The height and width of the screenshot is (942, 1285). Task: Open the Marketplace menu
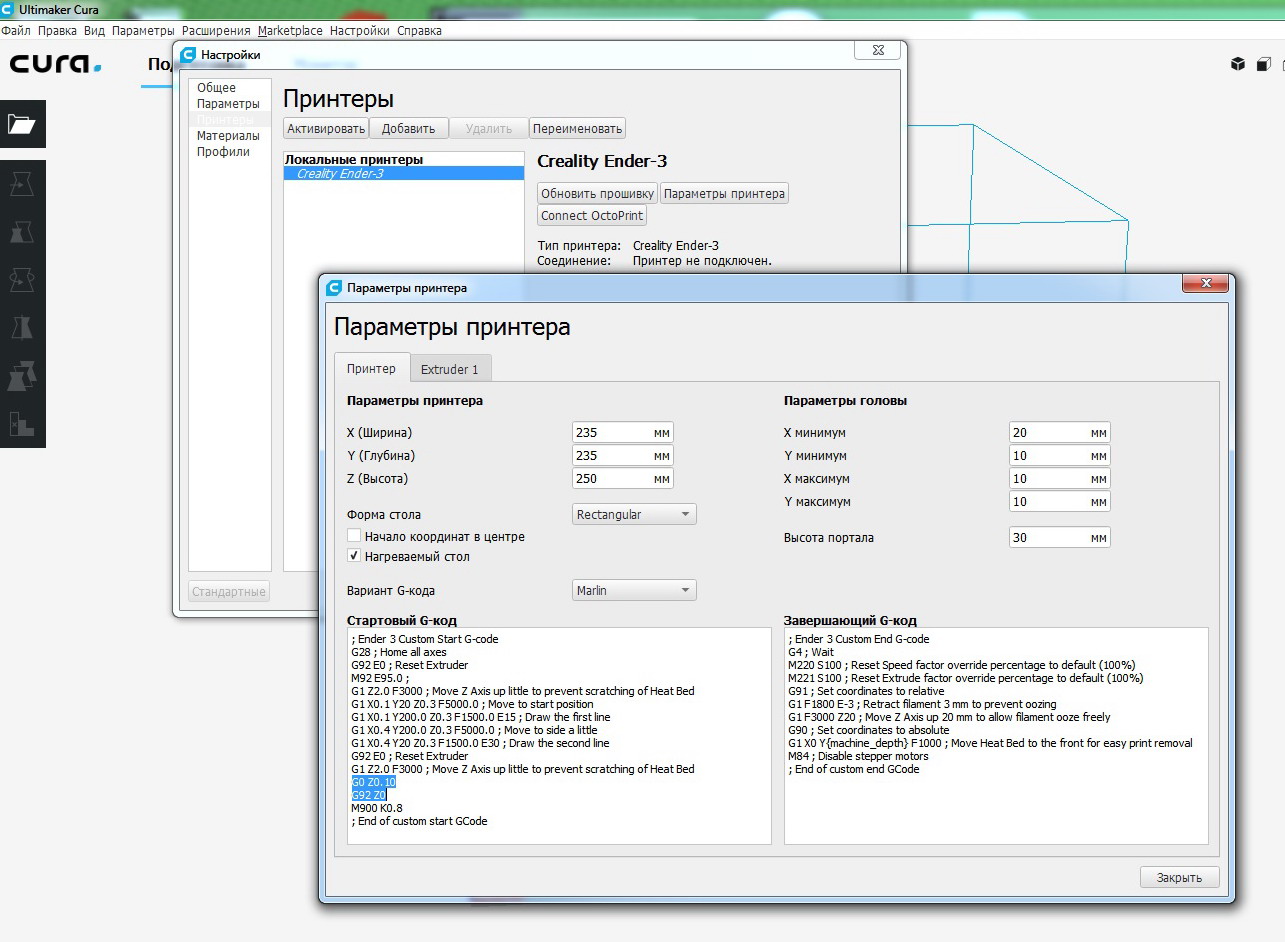tap(290, 31)
